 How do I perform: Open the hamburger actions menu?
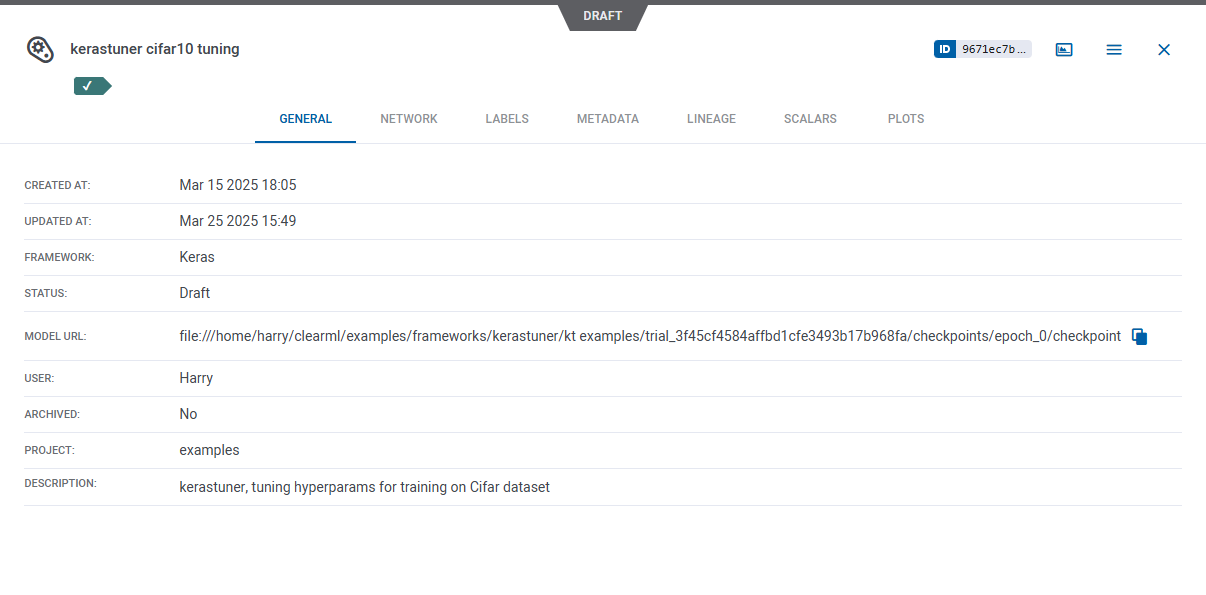[x=1114, y=49]
